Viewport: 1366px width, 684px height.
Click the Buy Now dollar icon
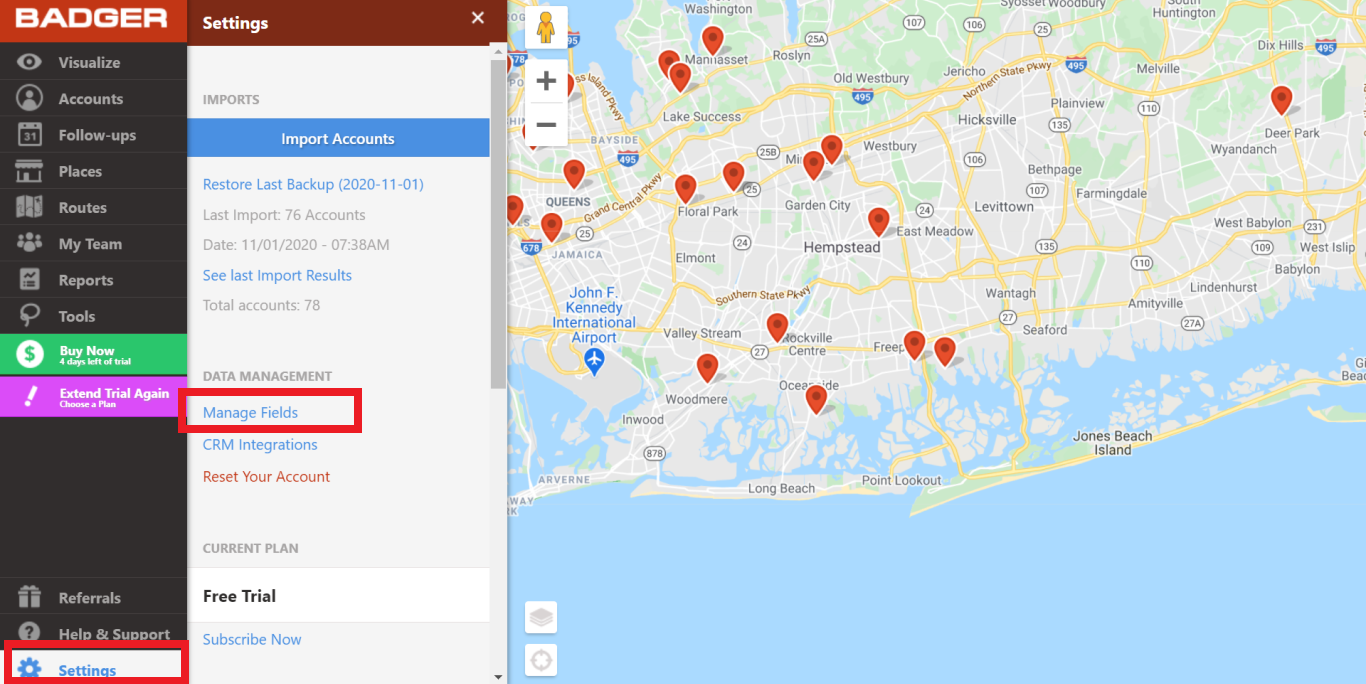coord(30,353)
